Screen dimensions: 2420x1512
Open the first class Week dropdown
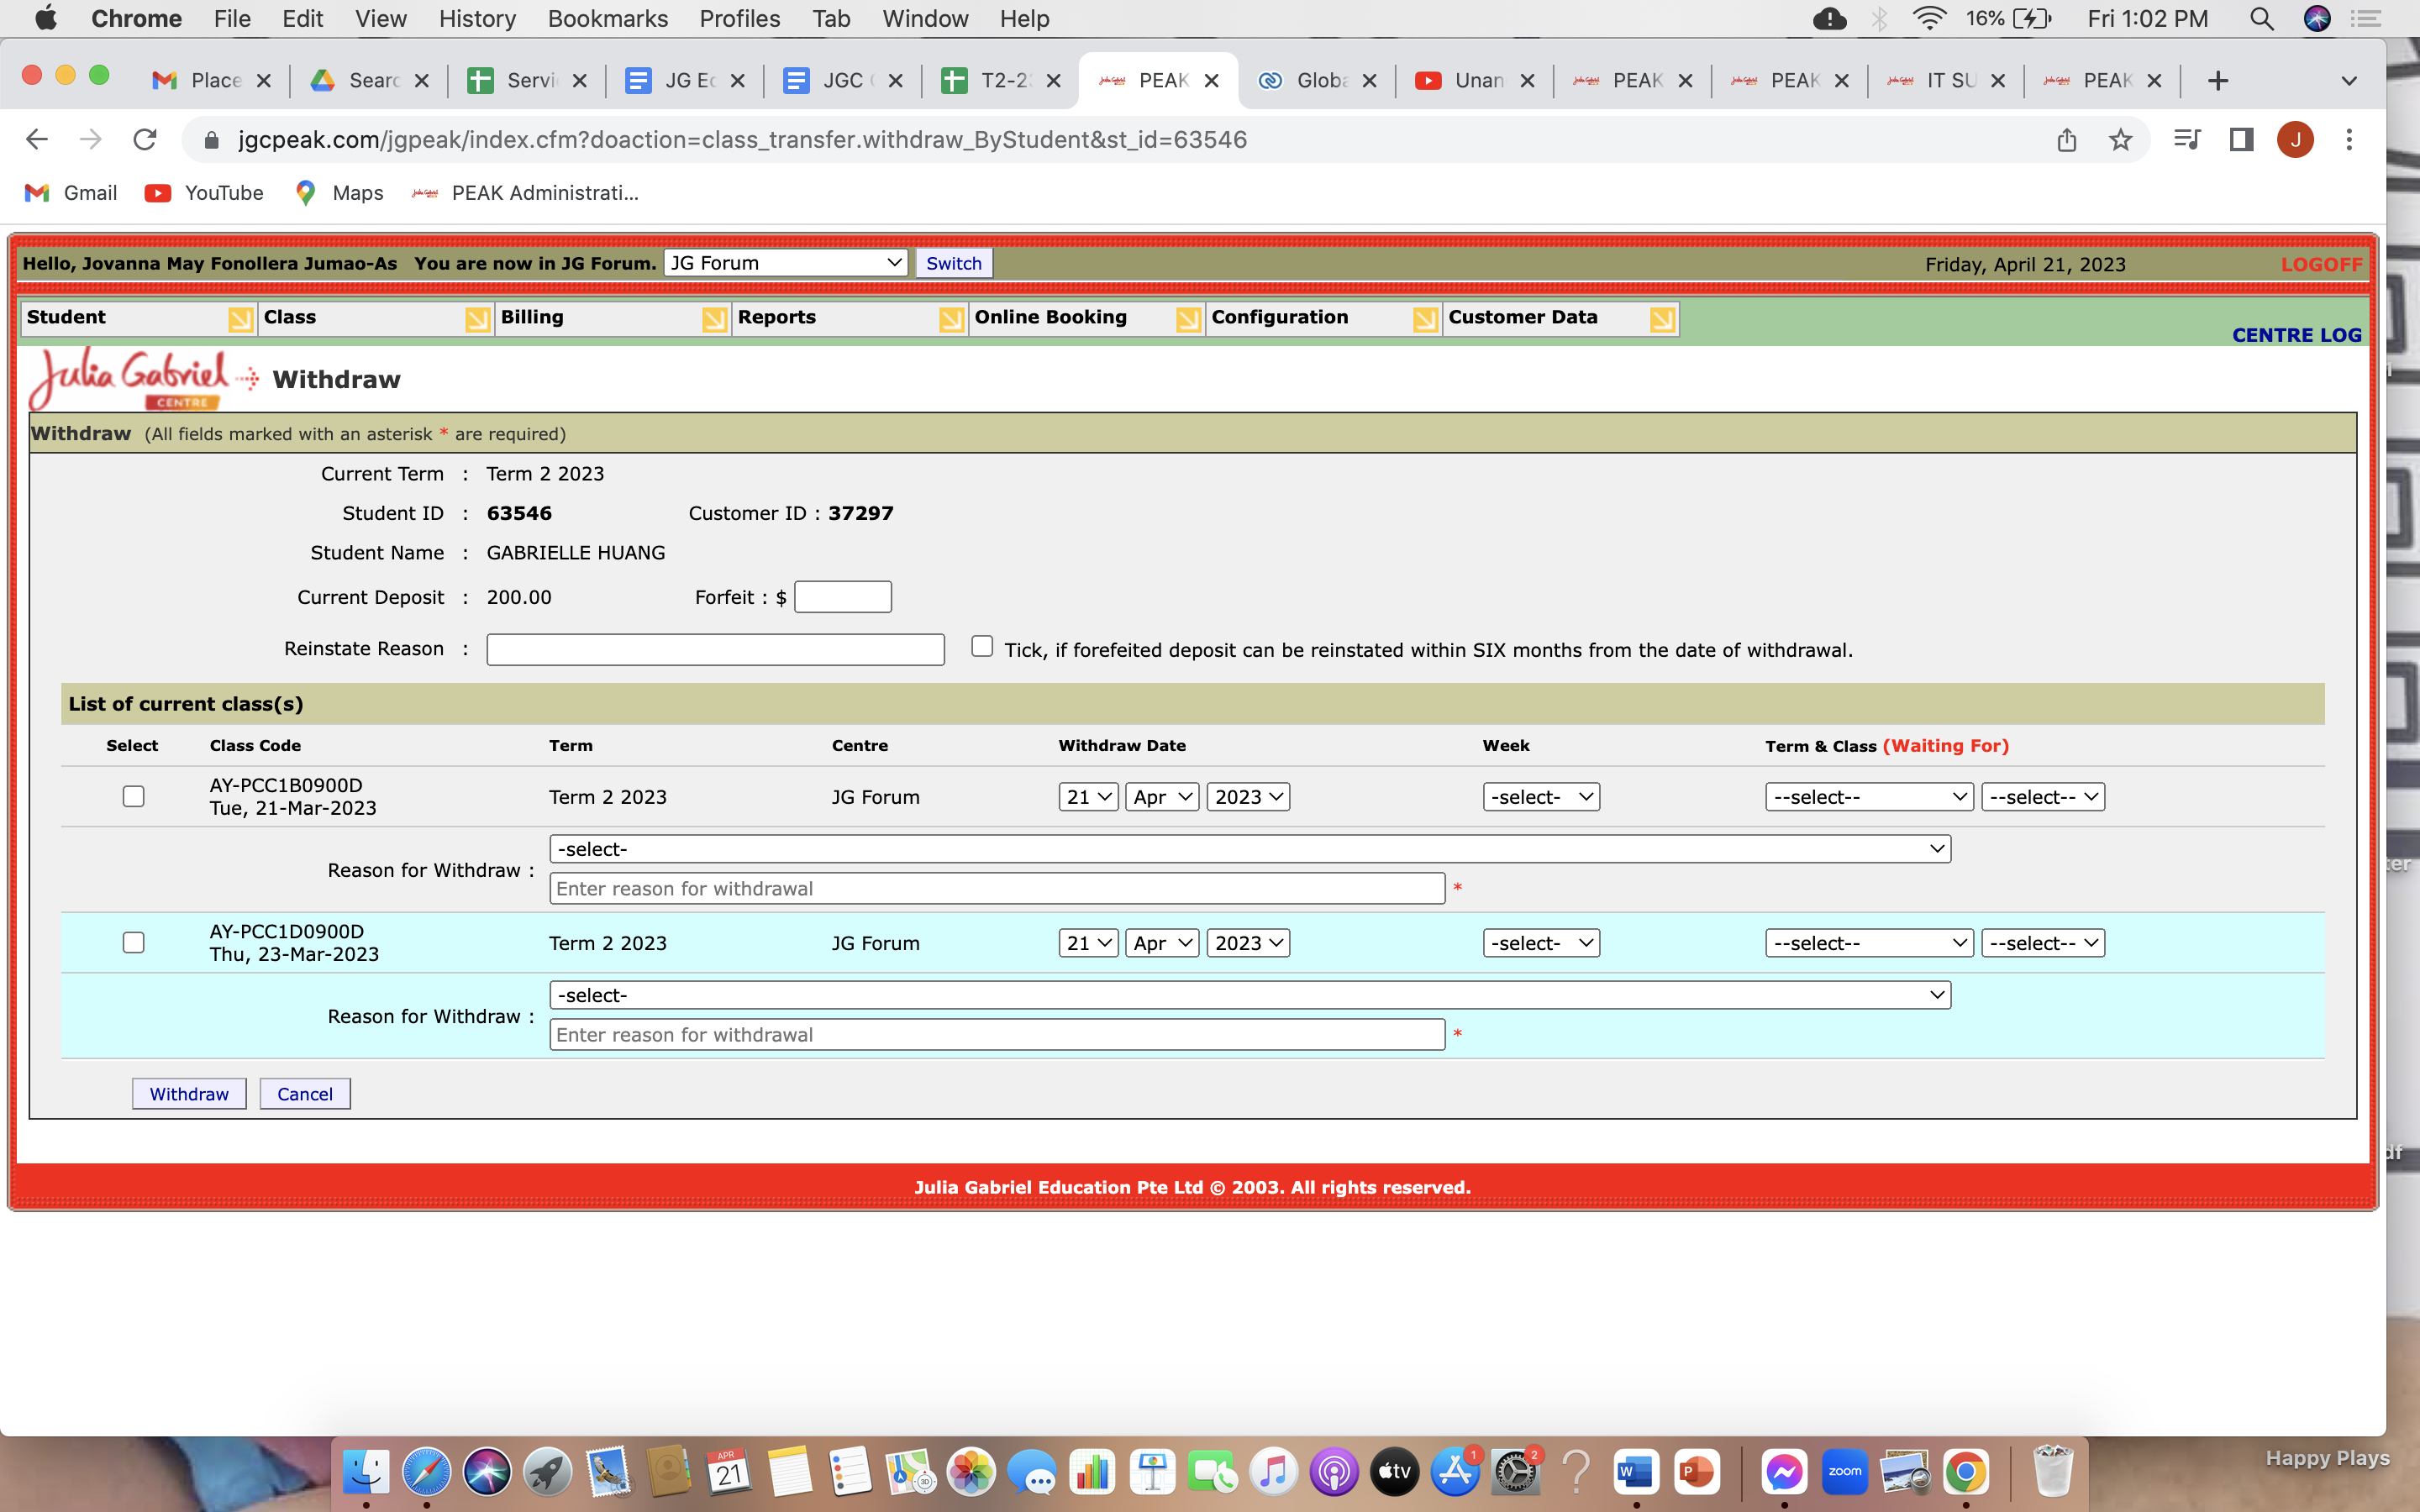[1540, 797]
